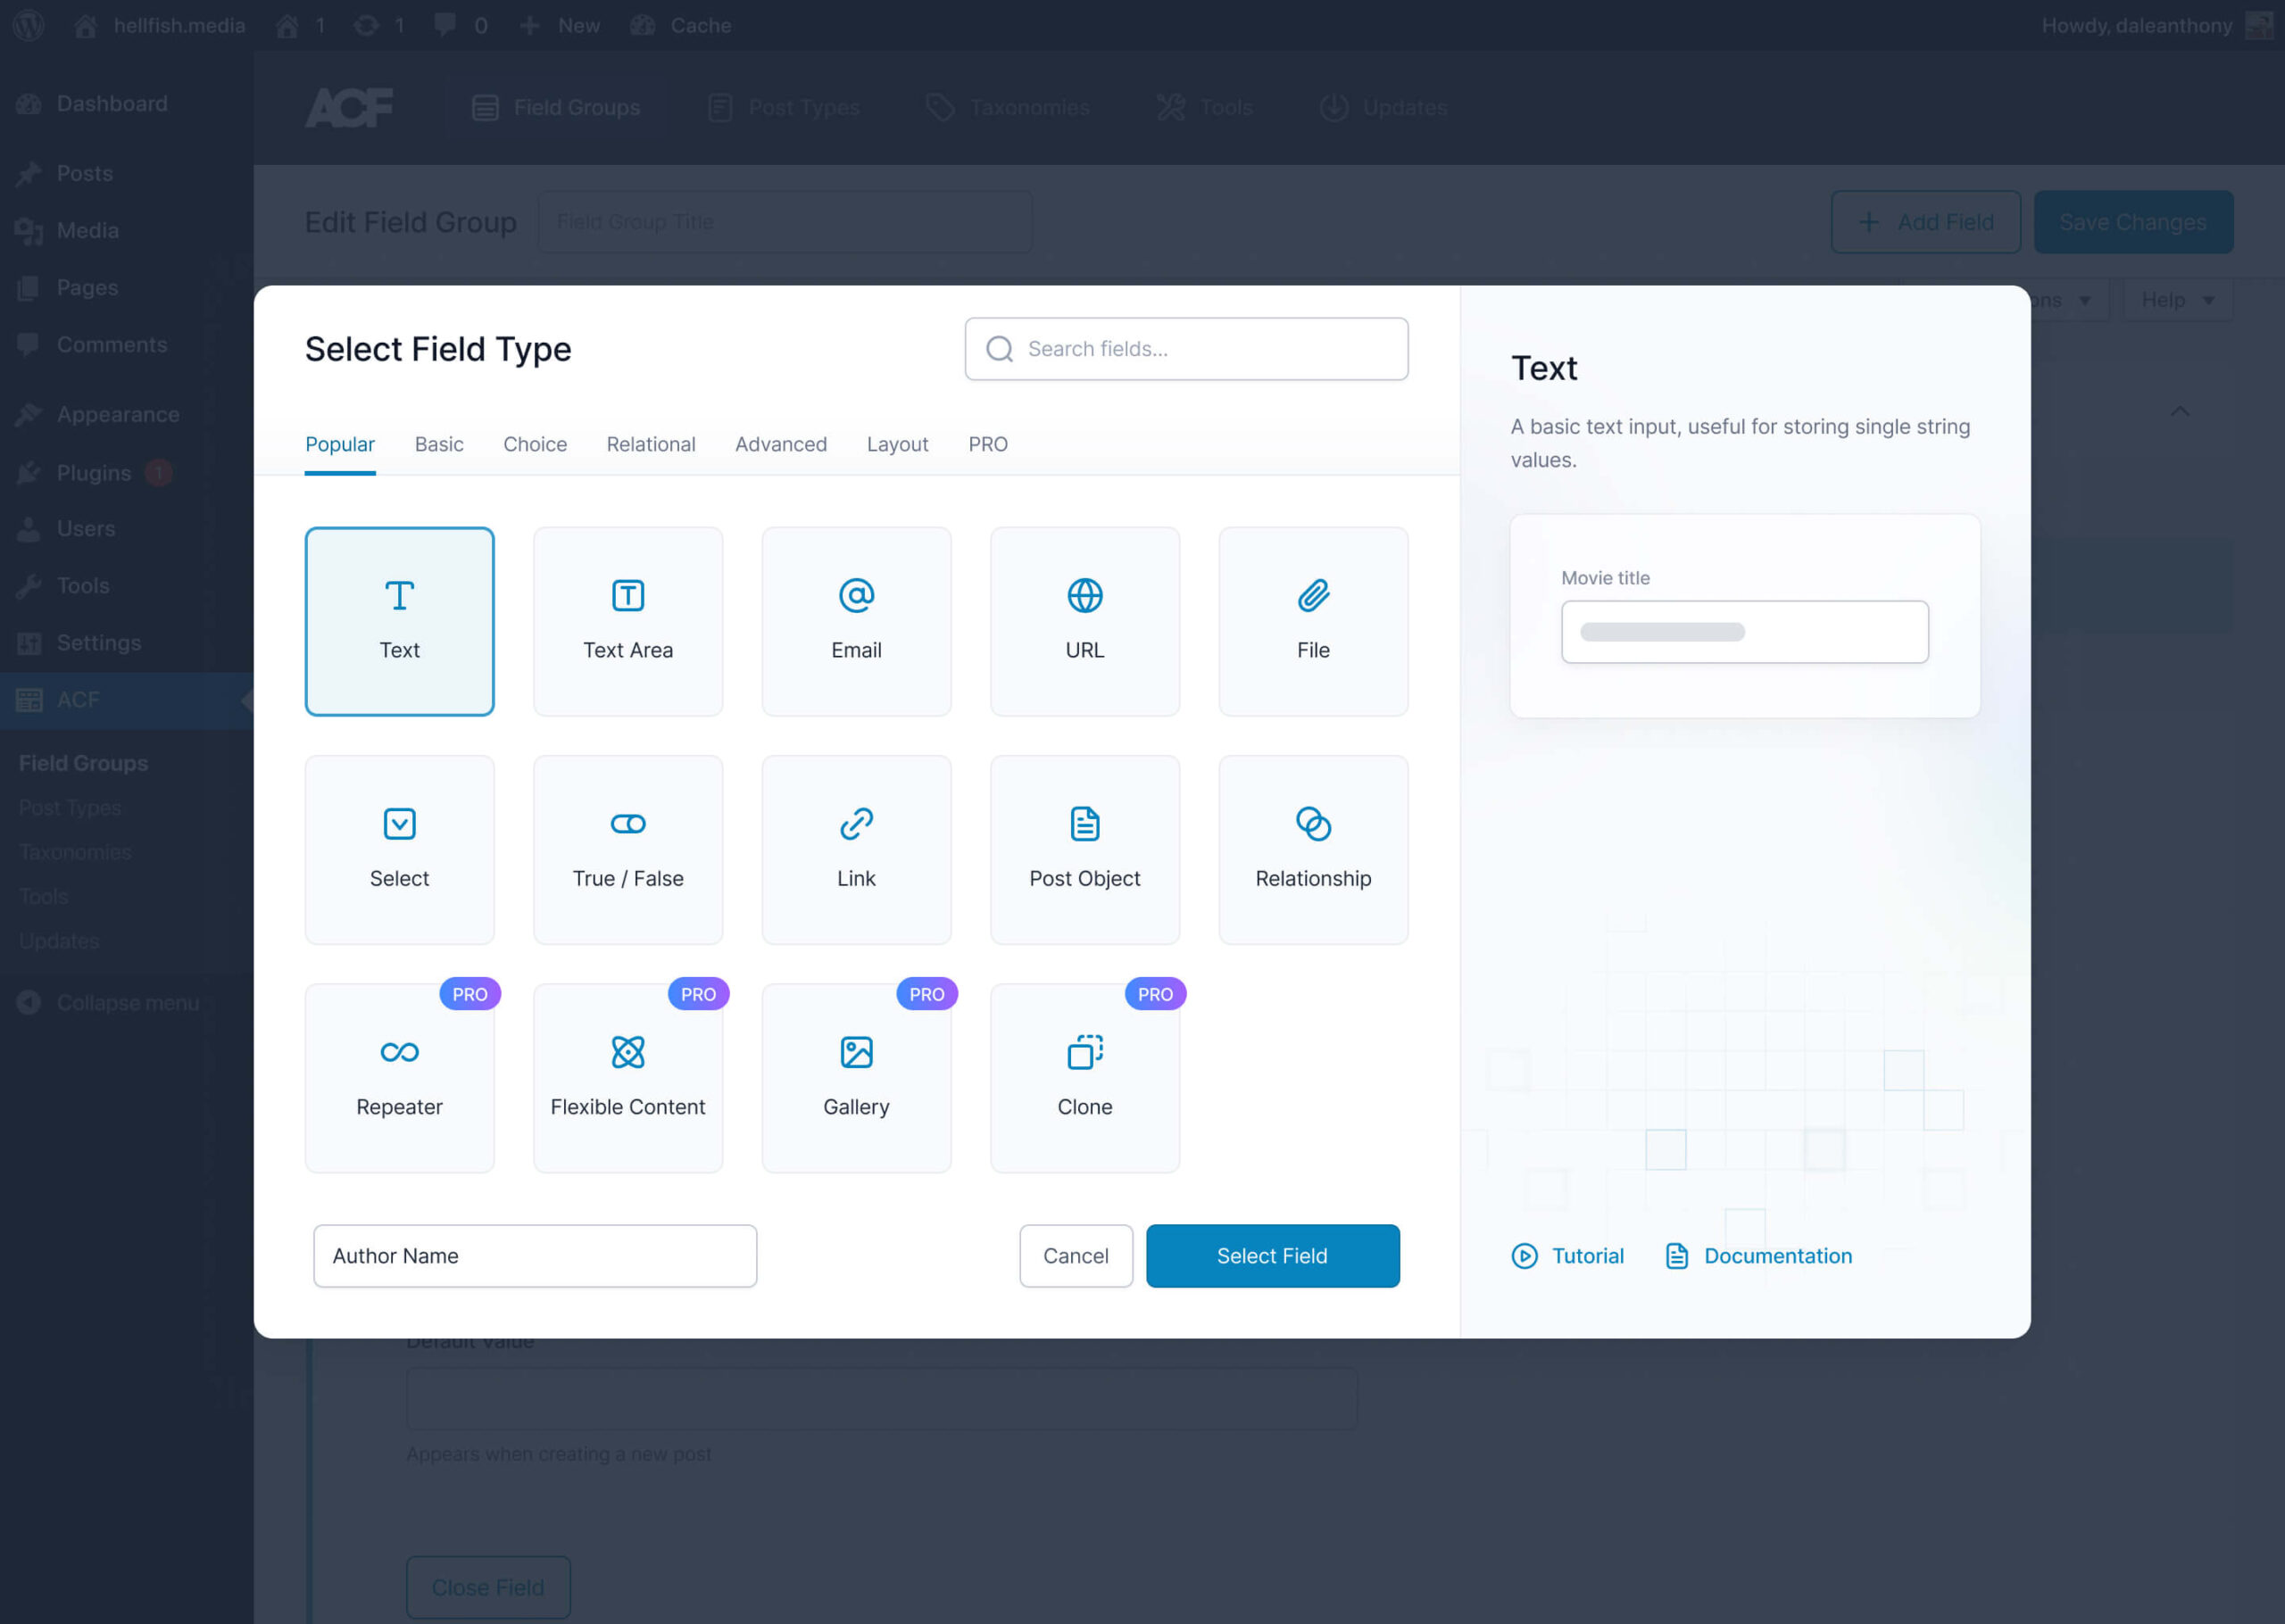Click the Author Name input field
The height and width of the screenshot is (1624, 2285).
point(535,1255)
